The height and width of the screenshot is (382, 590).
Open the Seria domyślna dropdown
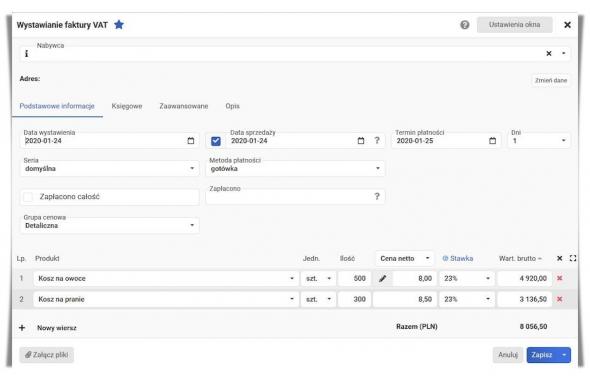(x=192, y=168)
